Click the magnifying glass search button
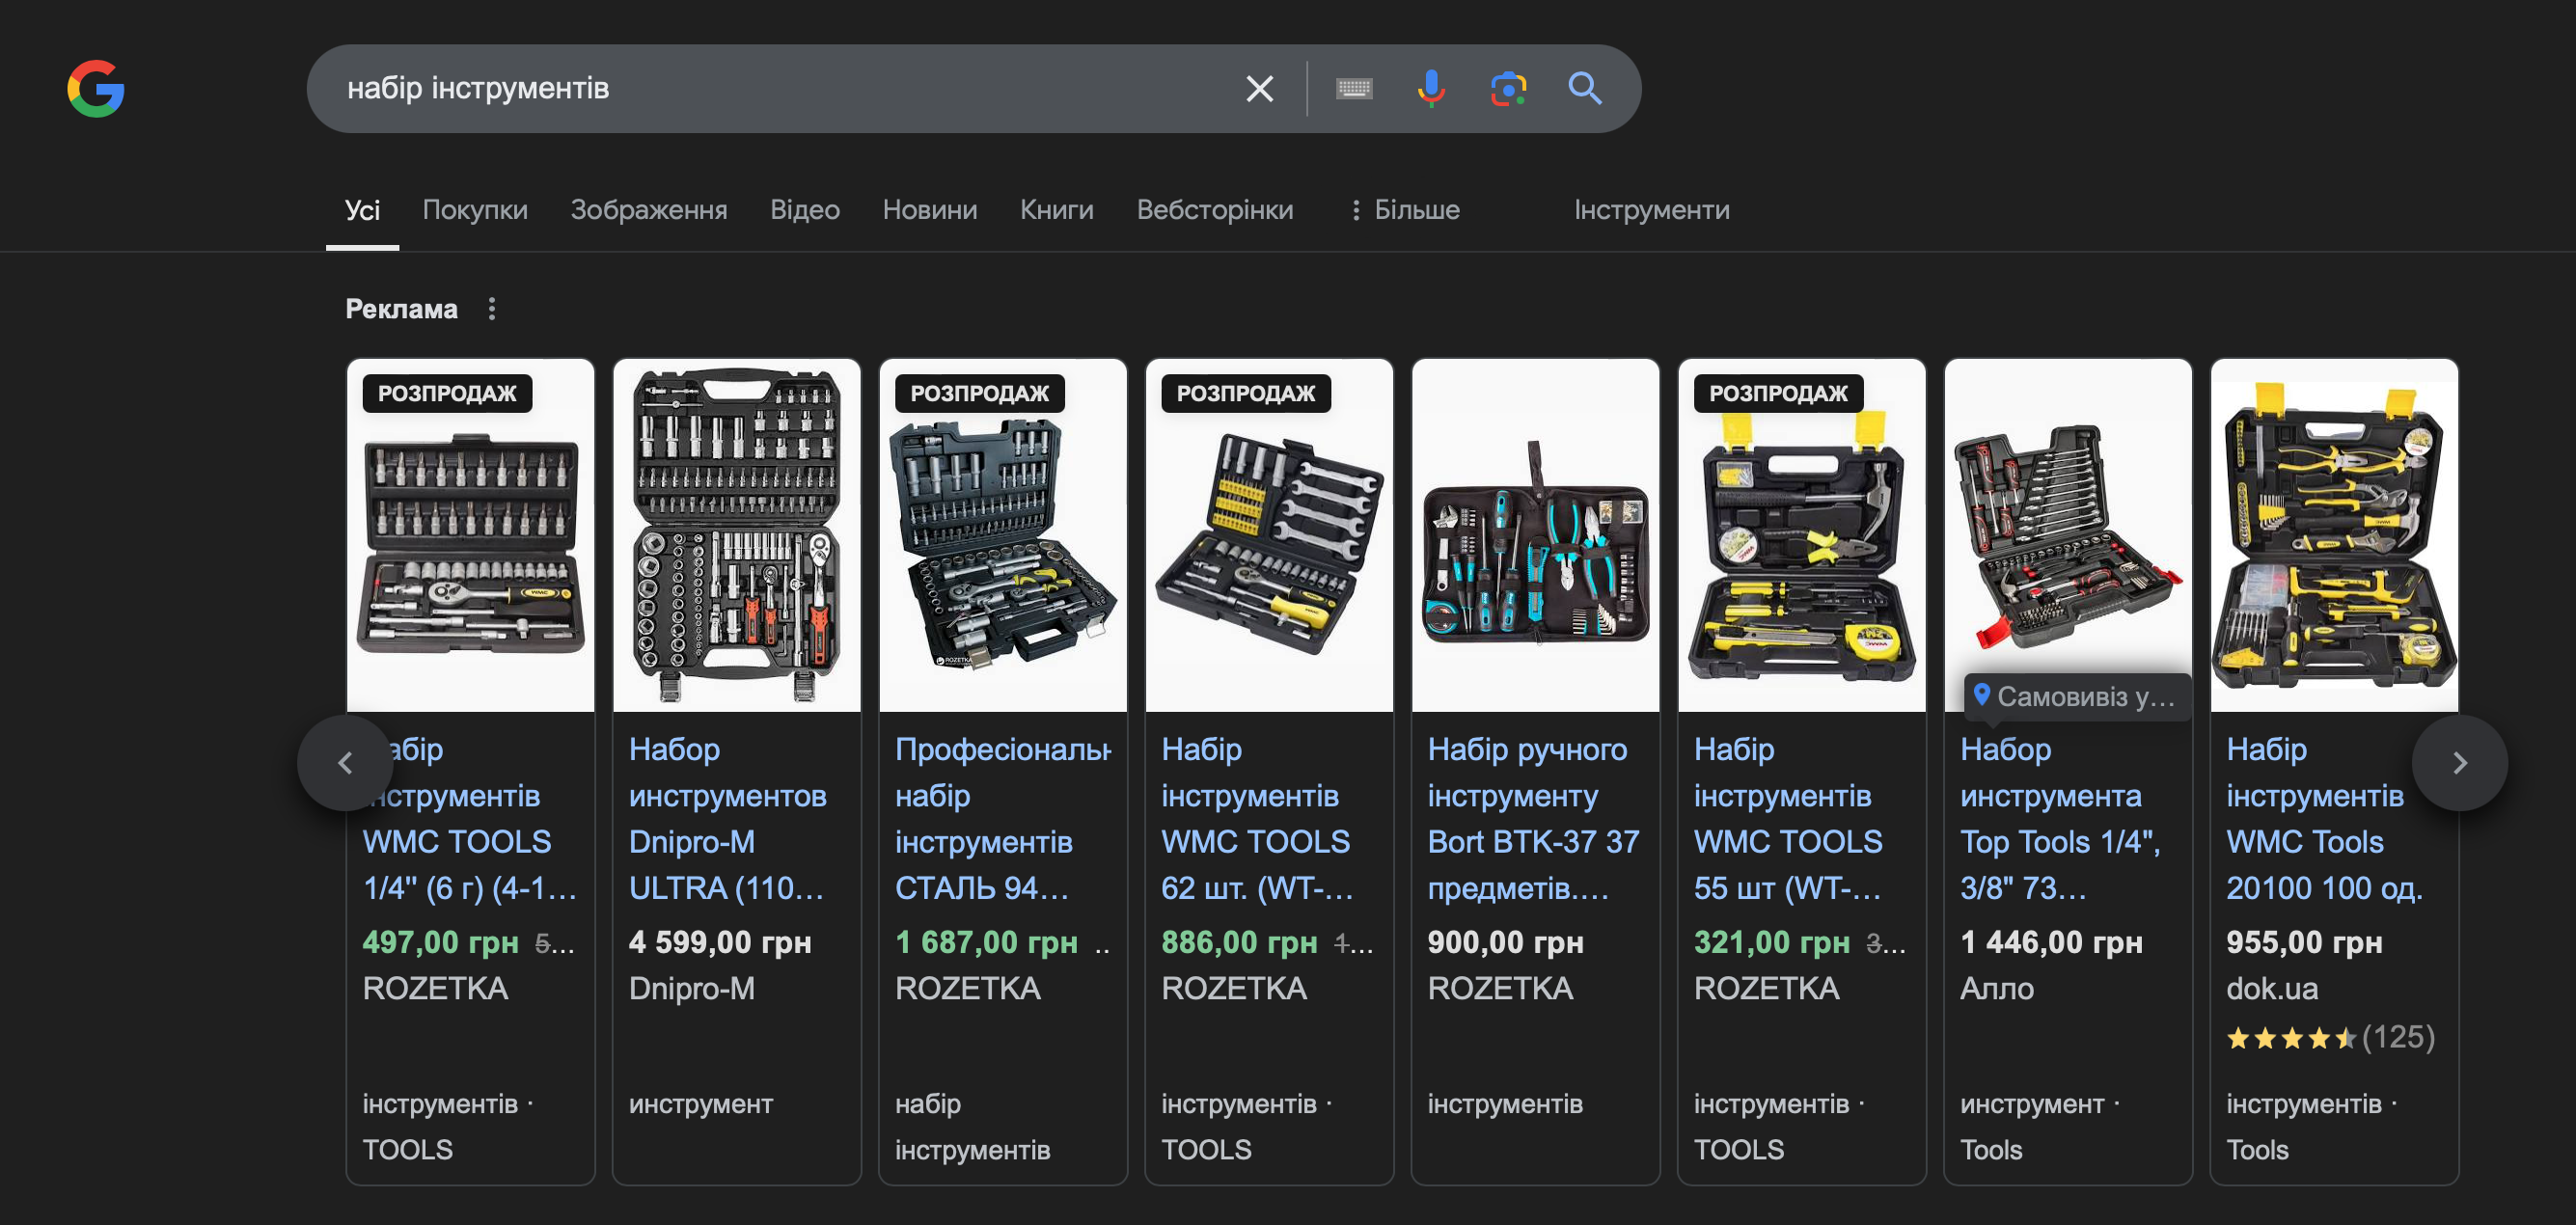Image resolution: width=2576 pixels, height=1225 pixels. (x=1585, y=89)
